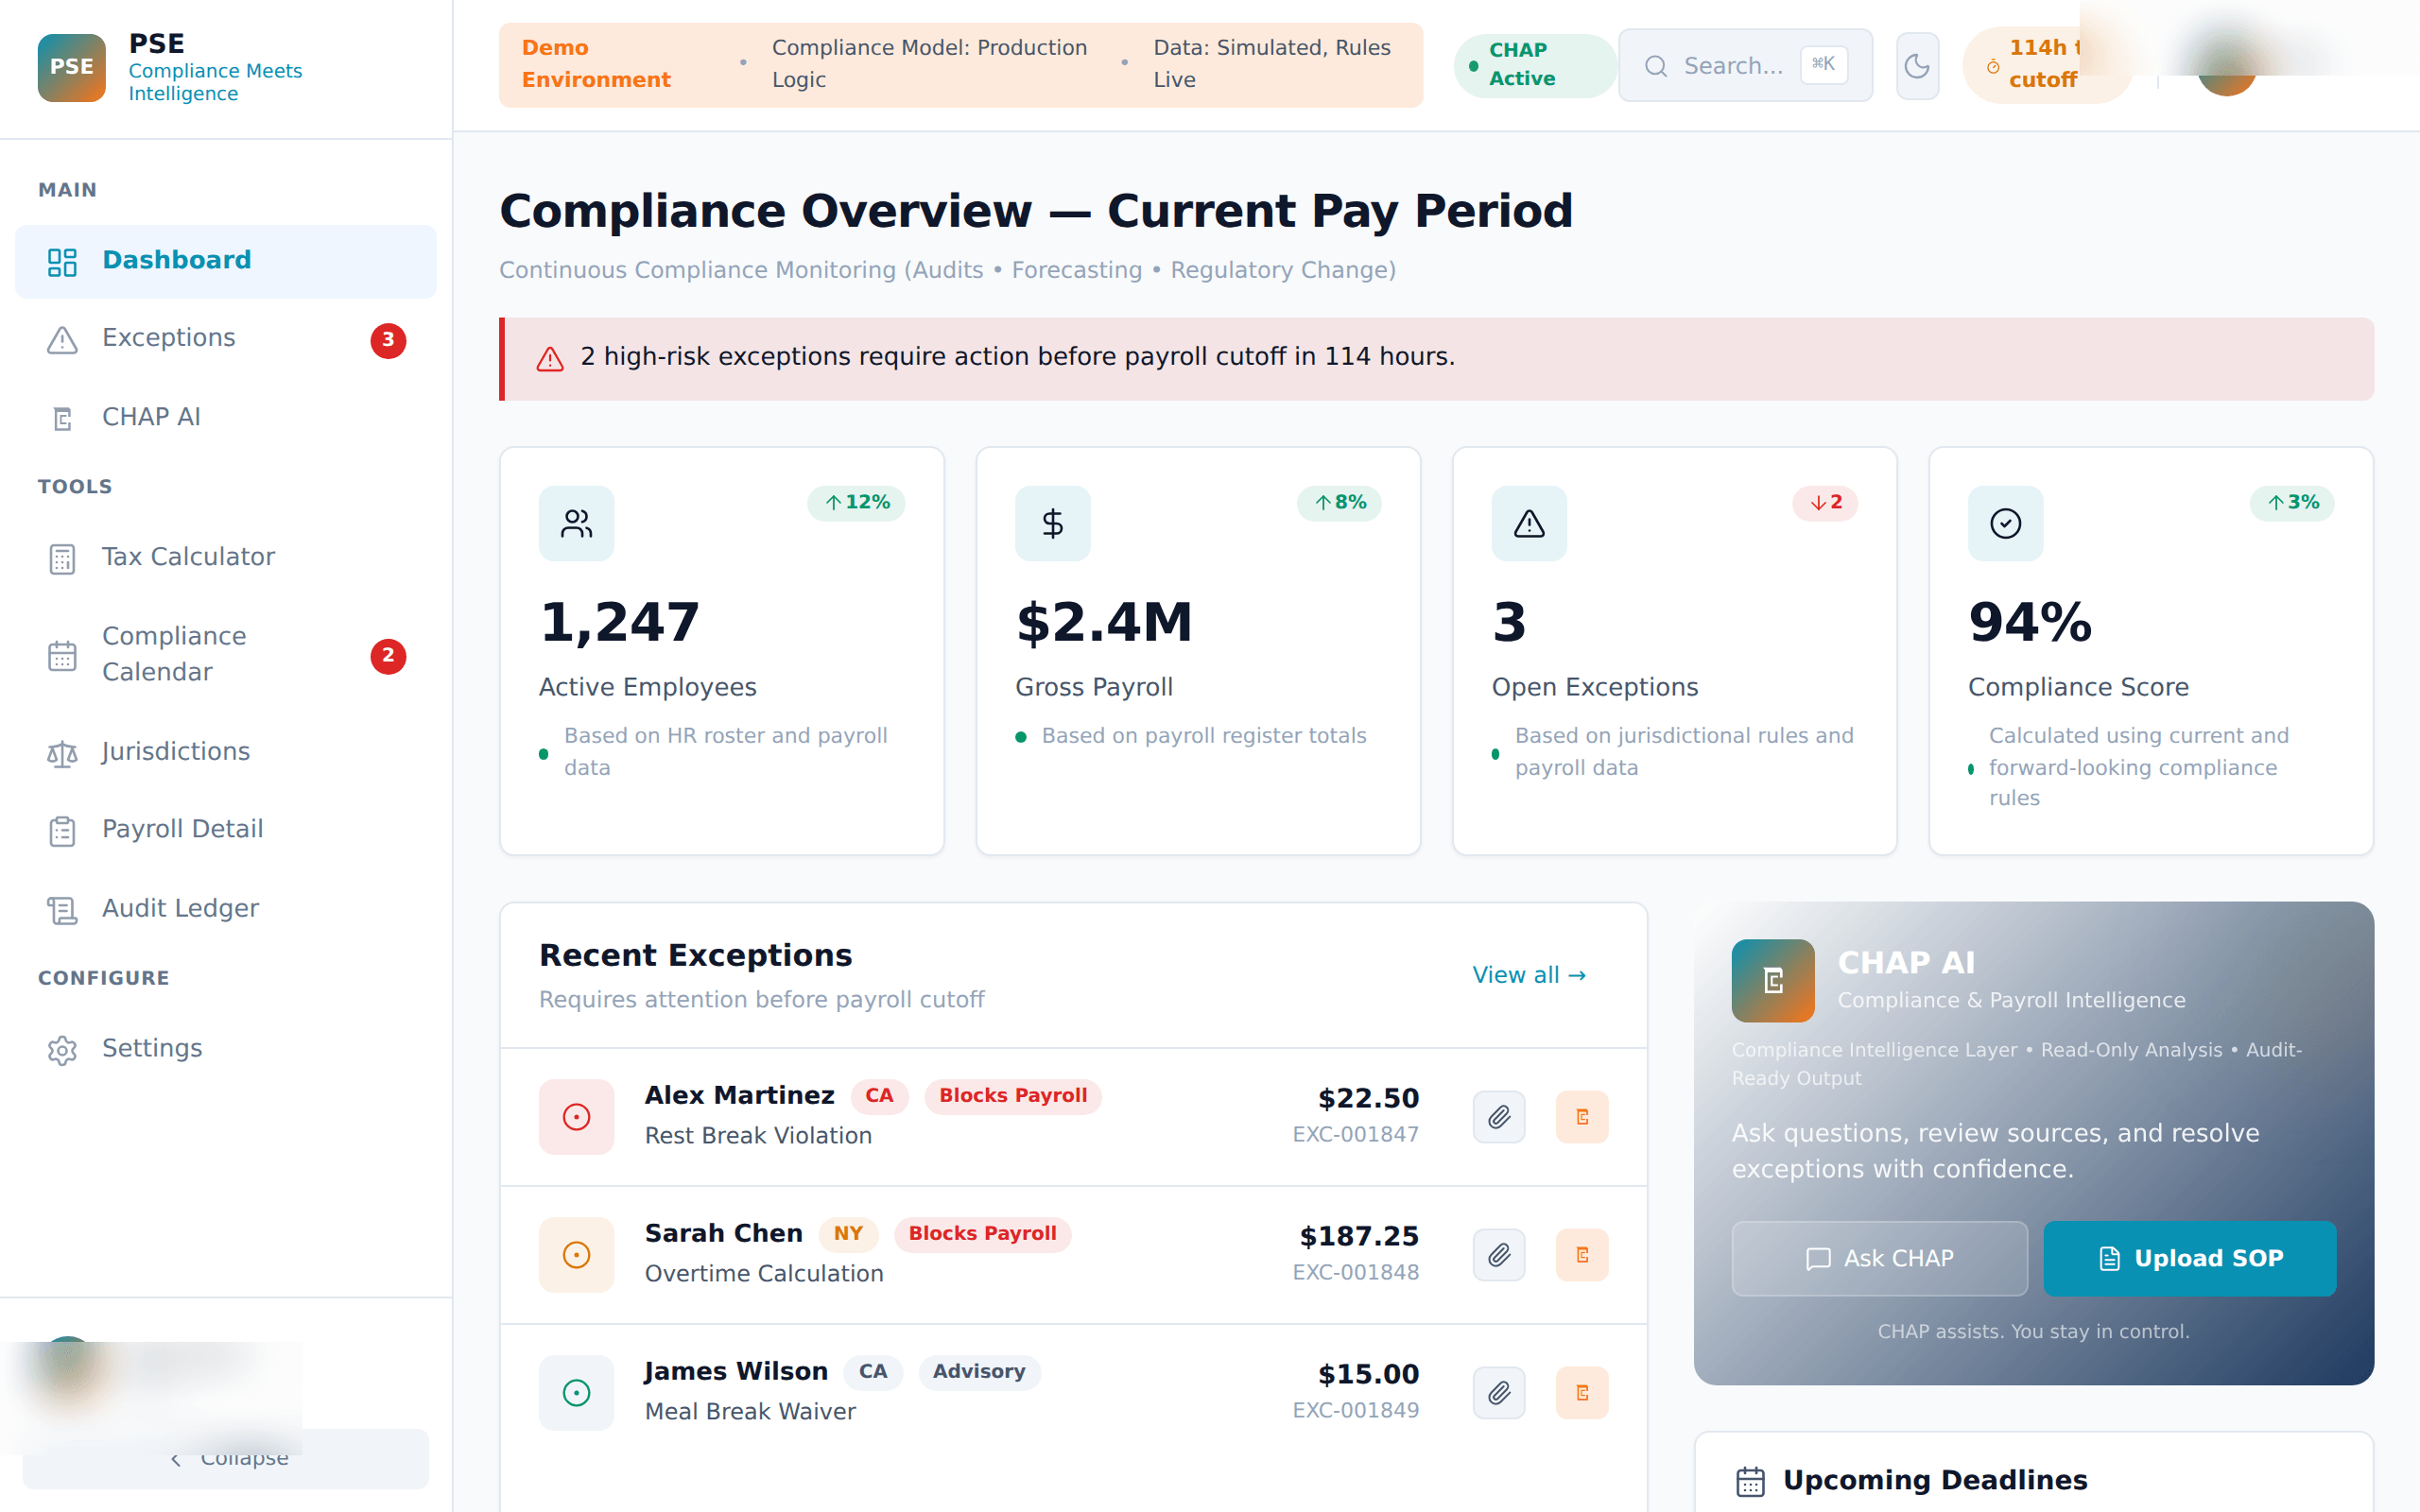Click the paperclip icon on Alex Martinez's exception
Viewport: 2420px width, 1512px height.
pos(1498,1116)
